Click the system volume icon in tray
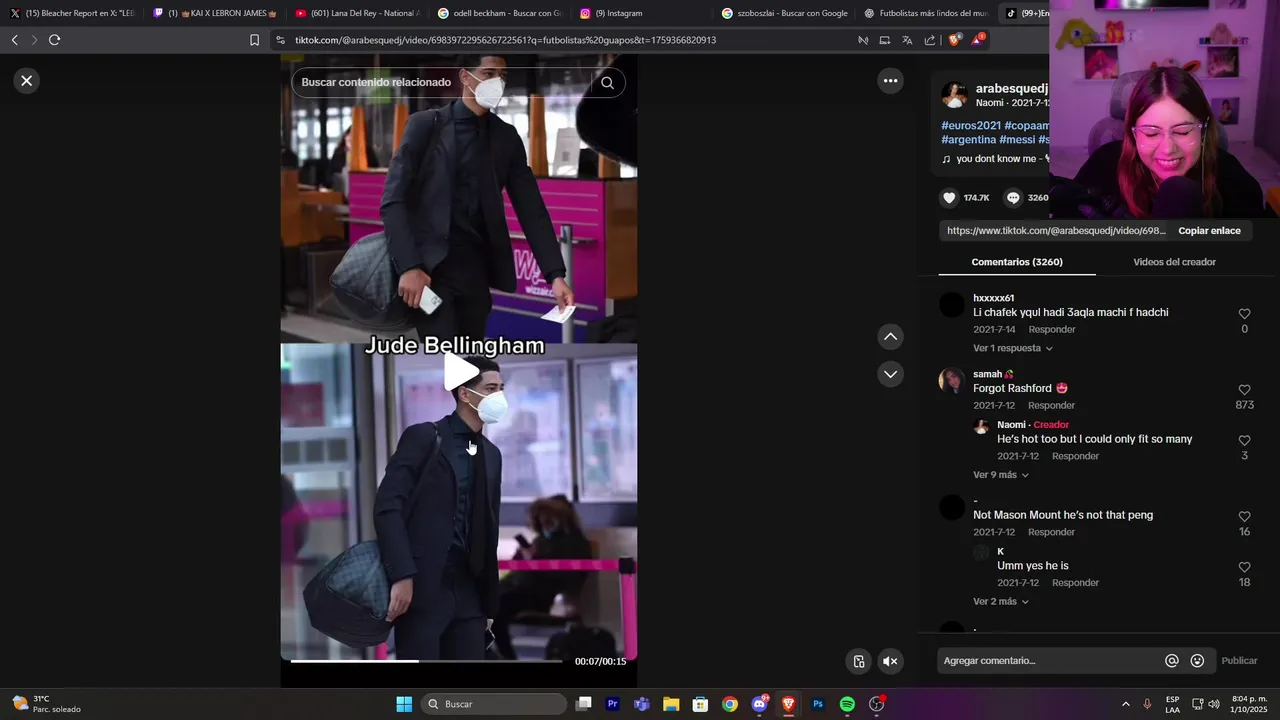 click(1214, 704)
